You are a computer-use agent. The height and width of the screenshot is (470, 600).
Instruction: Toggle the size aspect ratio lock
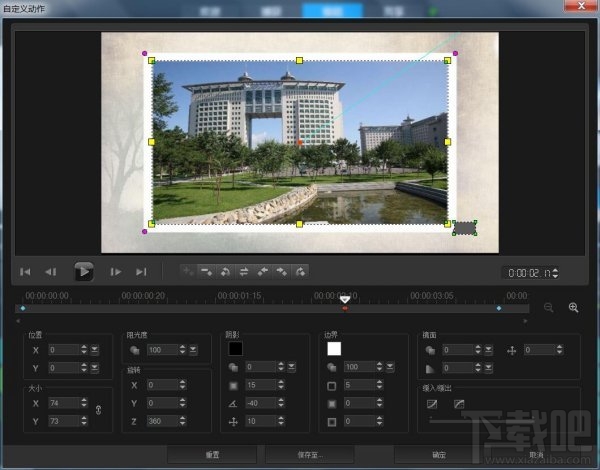pyautogui.click(x=98, y=410)
